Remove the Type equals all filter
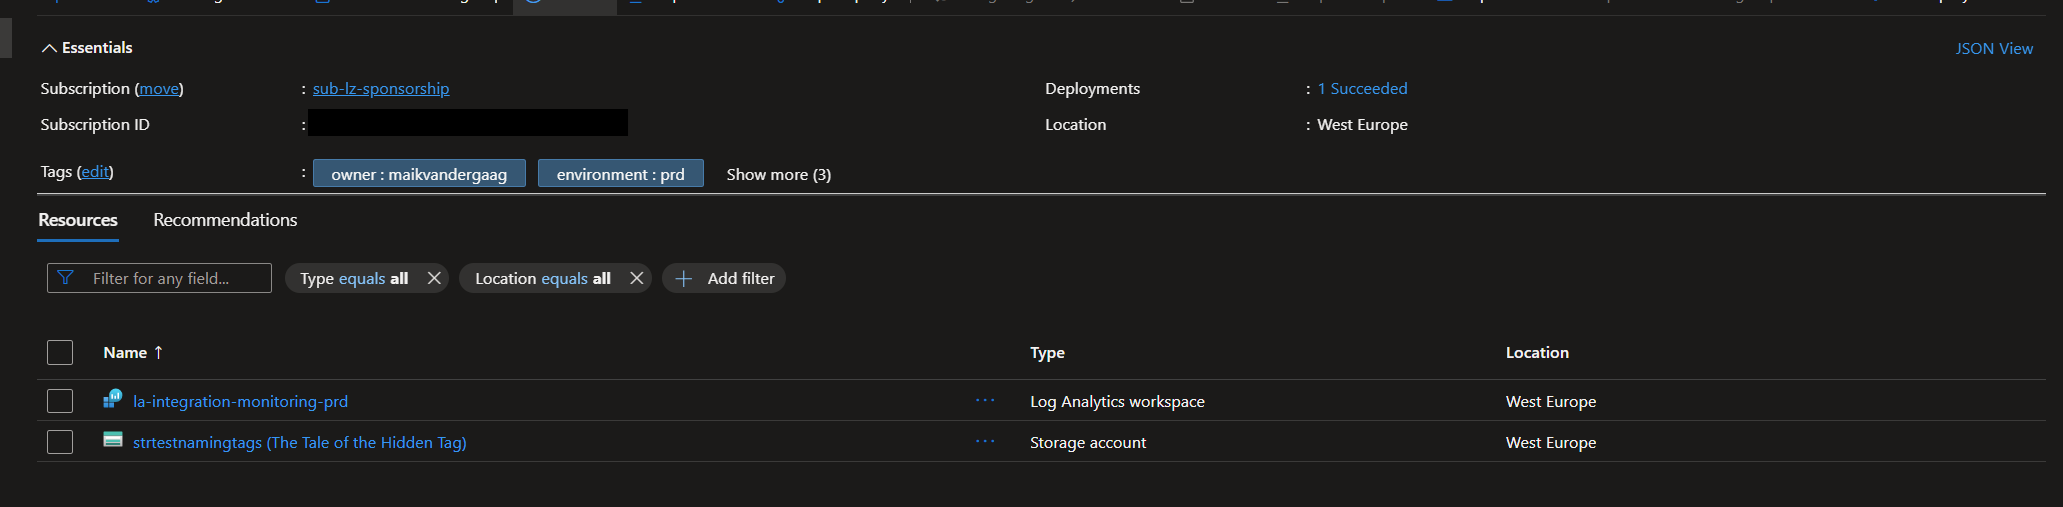This screenshot has height=507, width=2063. pyautogui.click(x=434, y=278)
